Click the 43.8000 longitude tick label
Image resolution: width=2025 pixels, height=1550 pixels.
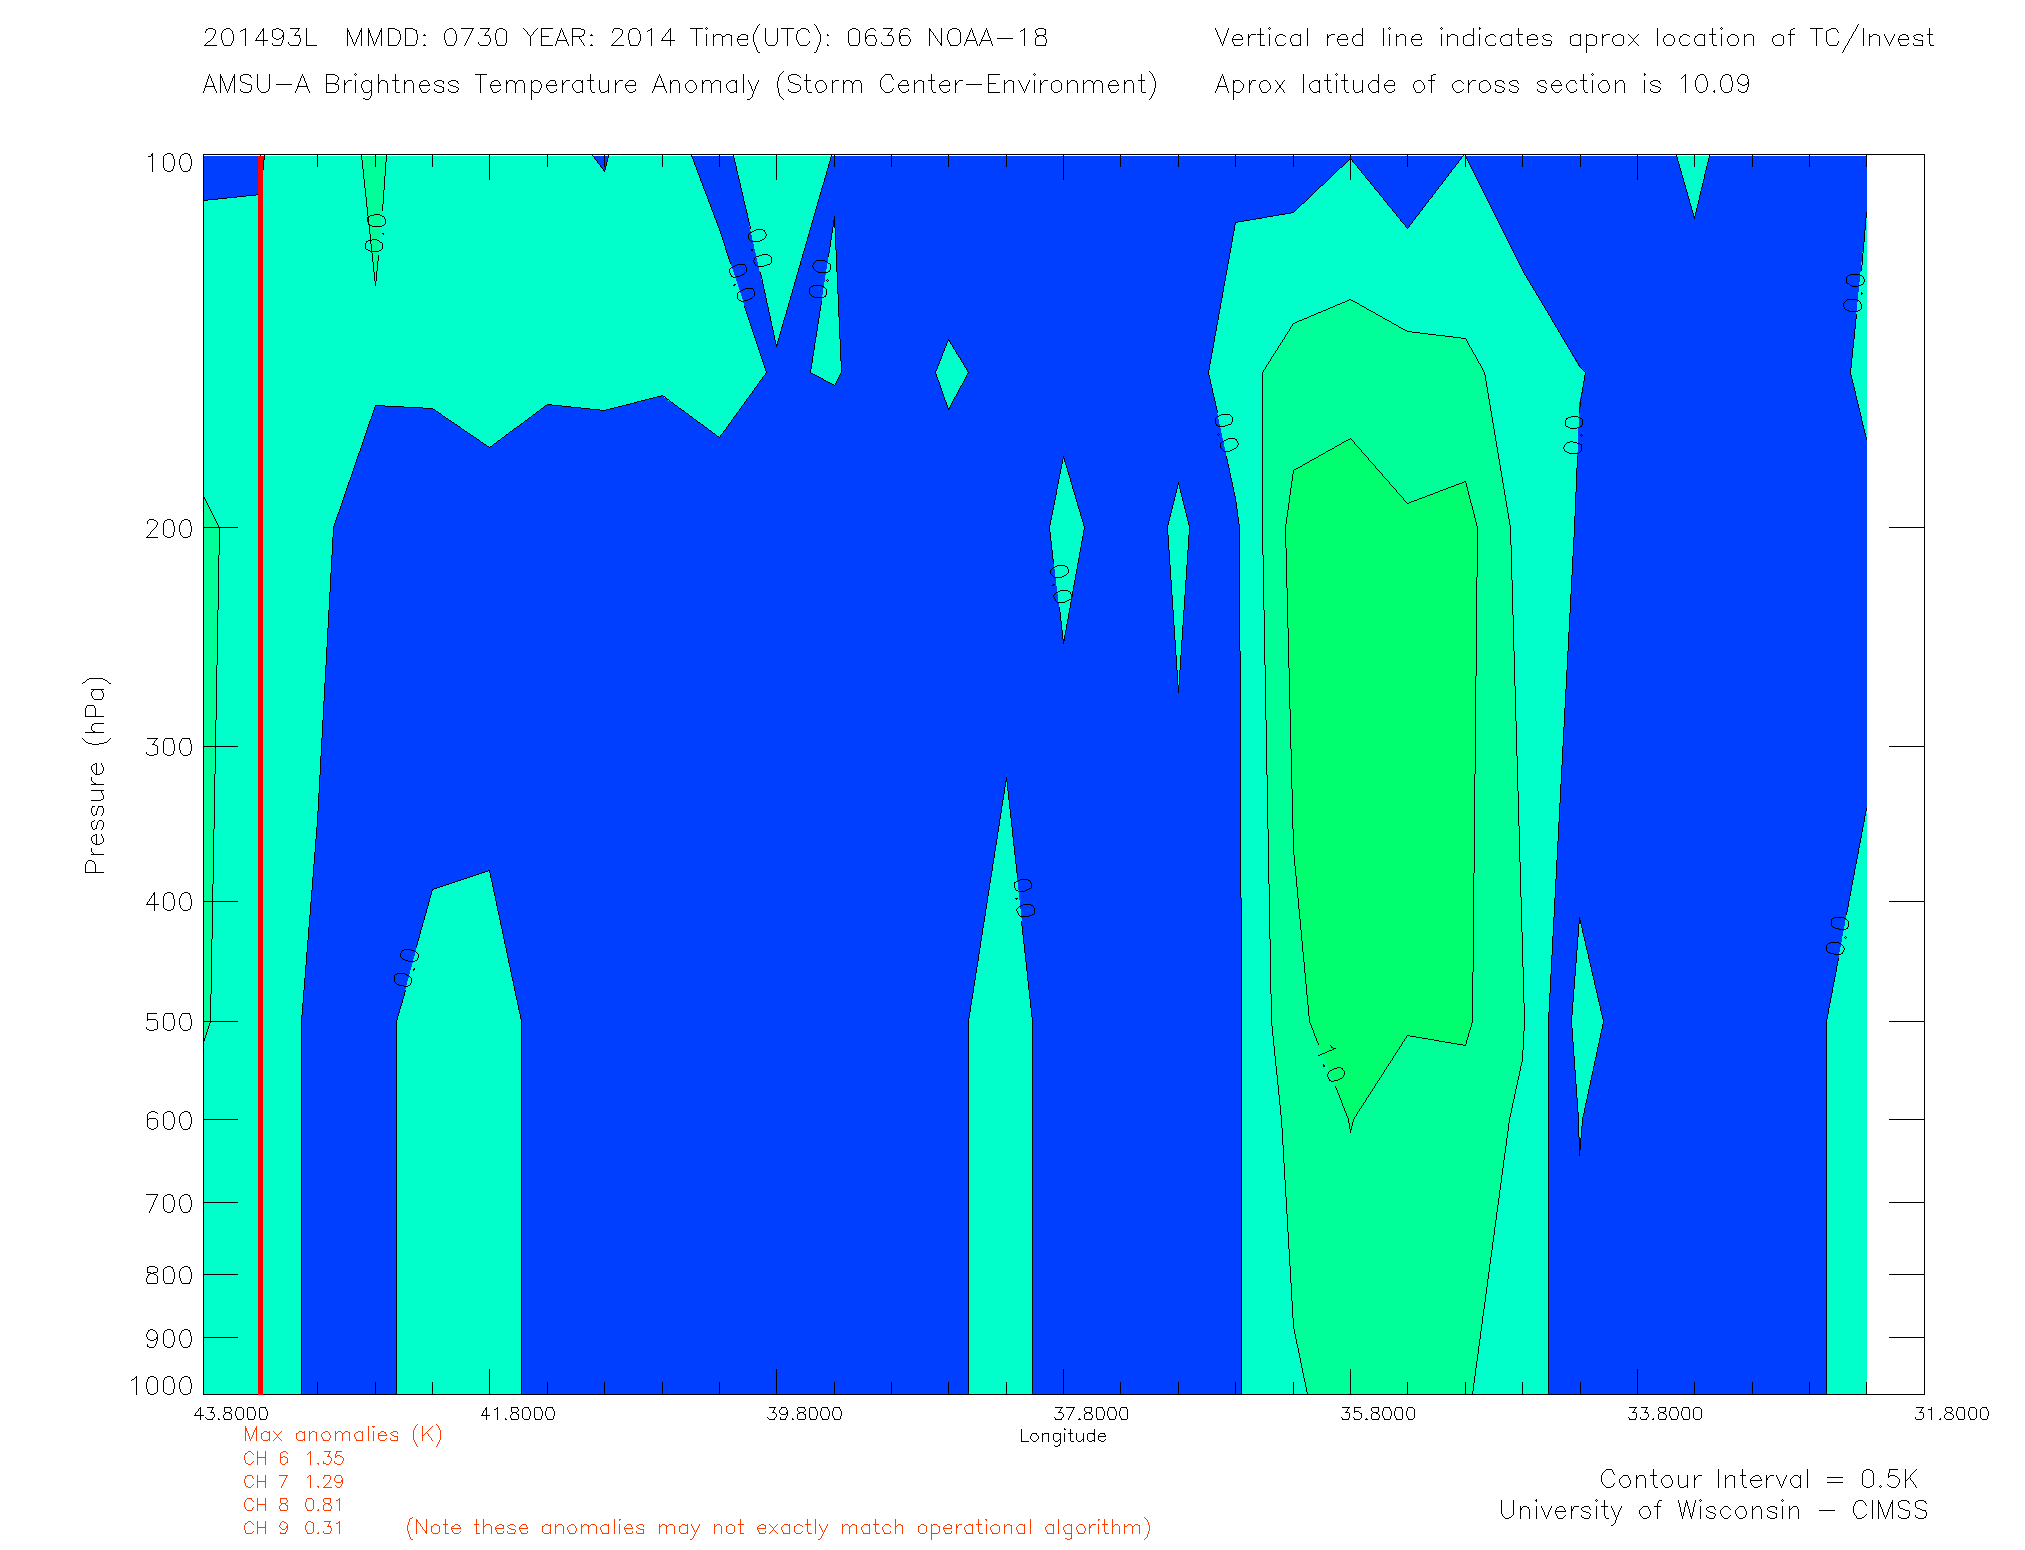(x=231, y=1414)
